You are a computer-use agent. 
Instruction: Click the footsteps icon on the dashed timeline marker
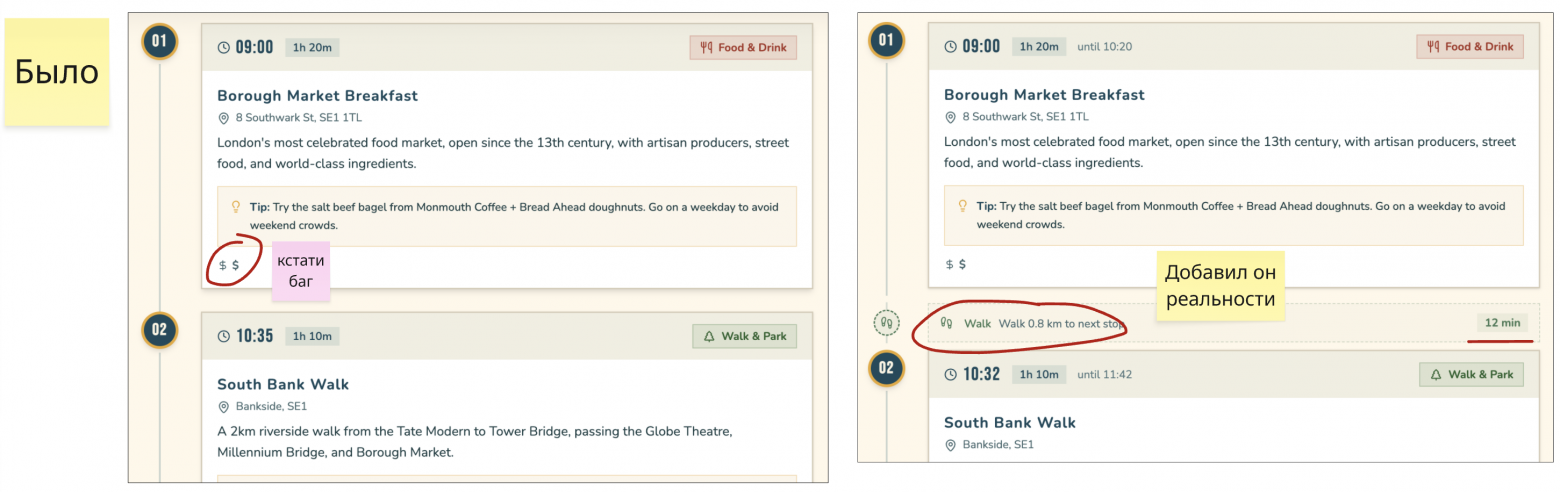click(886, 323)
